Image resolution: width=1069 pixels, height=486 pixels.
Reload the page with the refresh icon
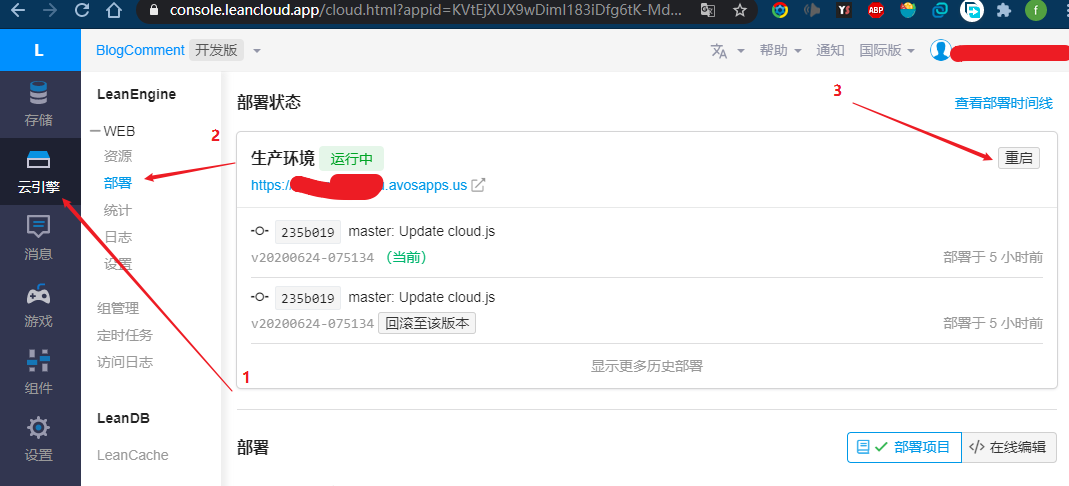coord(82,10)
